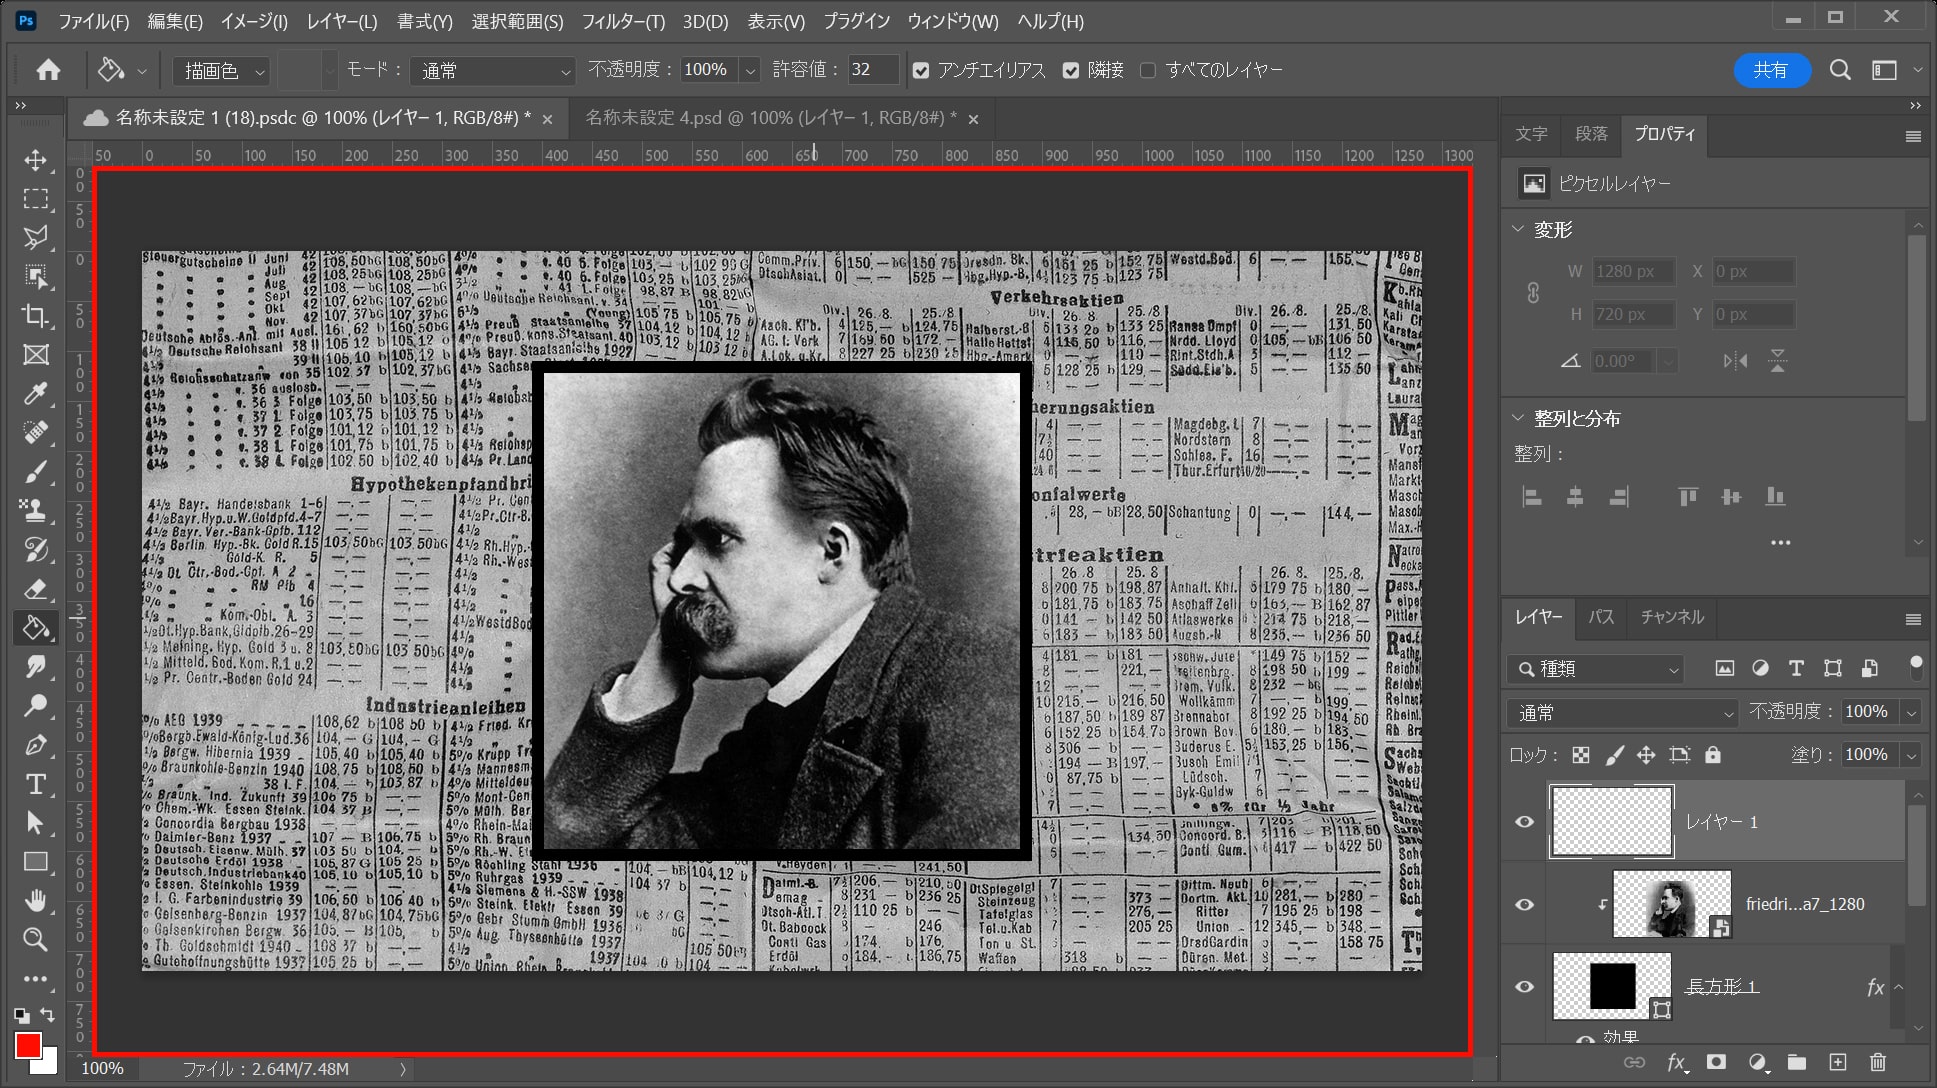This screenshot has height=1088, width=1937.
Task: Enable すべてのレイヤー checkbox
Action: click(x=1148, y=71)
